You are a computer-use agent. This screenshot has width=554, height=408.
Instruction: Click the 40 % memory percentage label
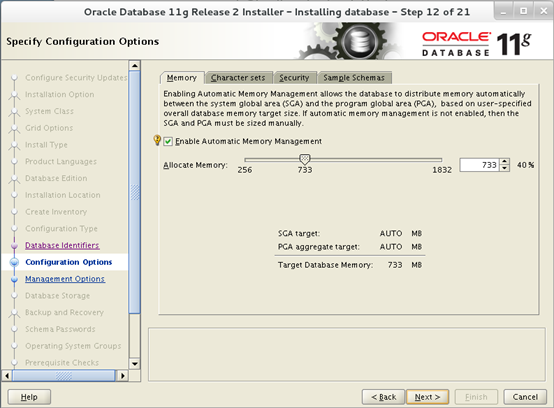[525, 165]
